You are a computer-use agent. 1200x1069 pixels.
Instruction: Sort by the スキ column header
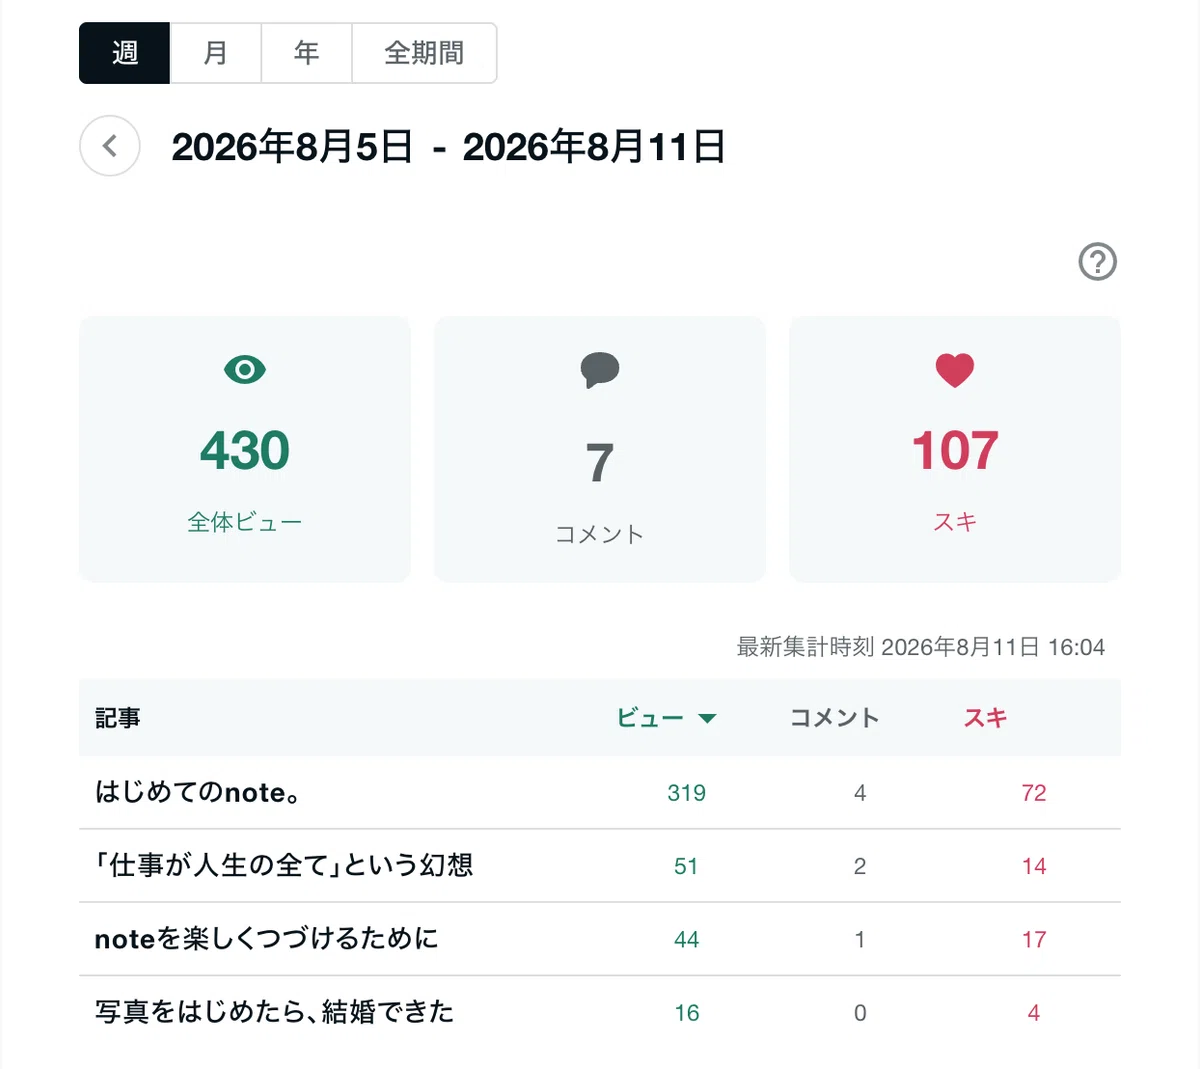click(x=985, y=718)
